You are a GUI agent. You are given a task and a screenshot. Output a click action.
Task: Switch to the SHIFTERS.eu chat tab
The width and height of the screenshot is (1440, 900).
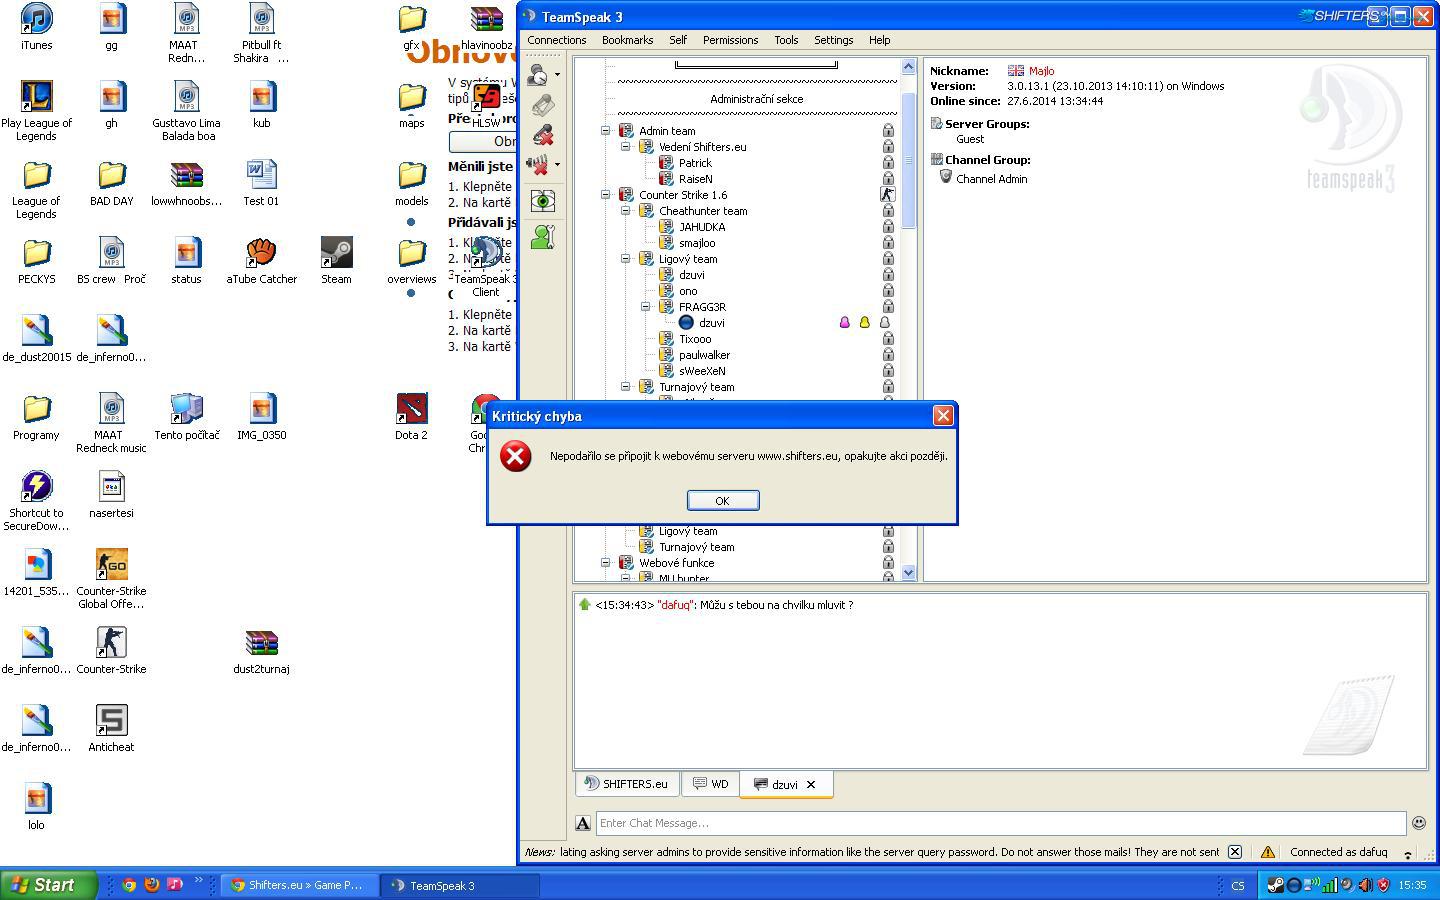[626, 784]
